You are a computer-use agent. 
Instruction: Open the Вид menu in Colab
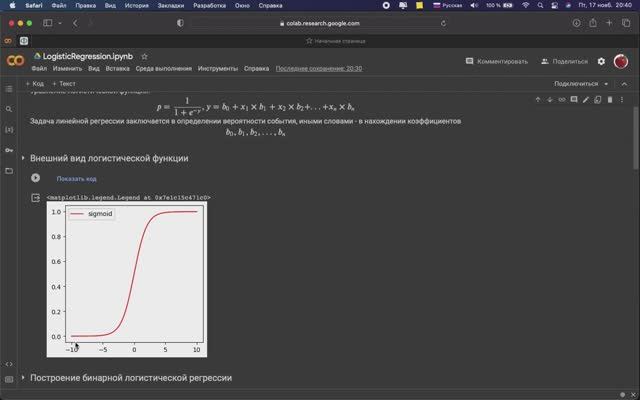tap(94, 69)
